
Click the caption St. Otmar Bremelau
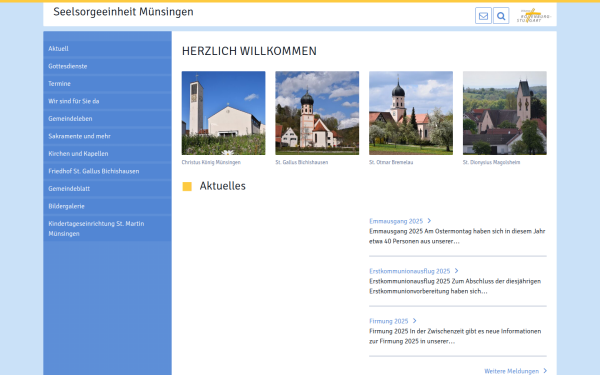[x=391, y=162]
